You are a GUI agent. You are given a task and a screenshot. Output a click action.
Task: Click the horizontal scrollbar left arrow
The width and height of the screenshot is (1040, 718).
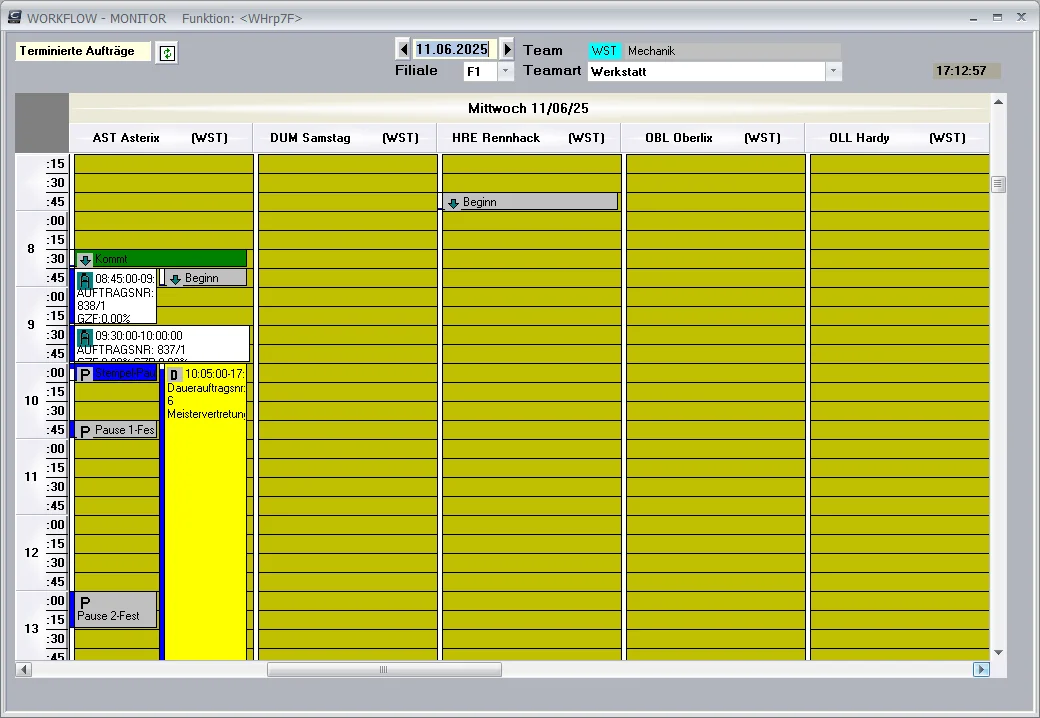pyautogui.click(x=24, y=670)
